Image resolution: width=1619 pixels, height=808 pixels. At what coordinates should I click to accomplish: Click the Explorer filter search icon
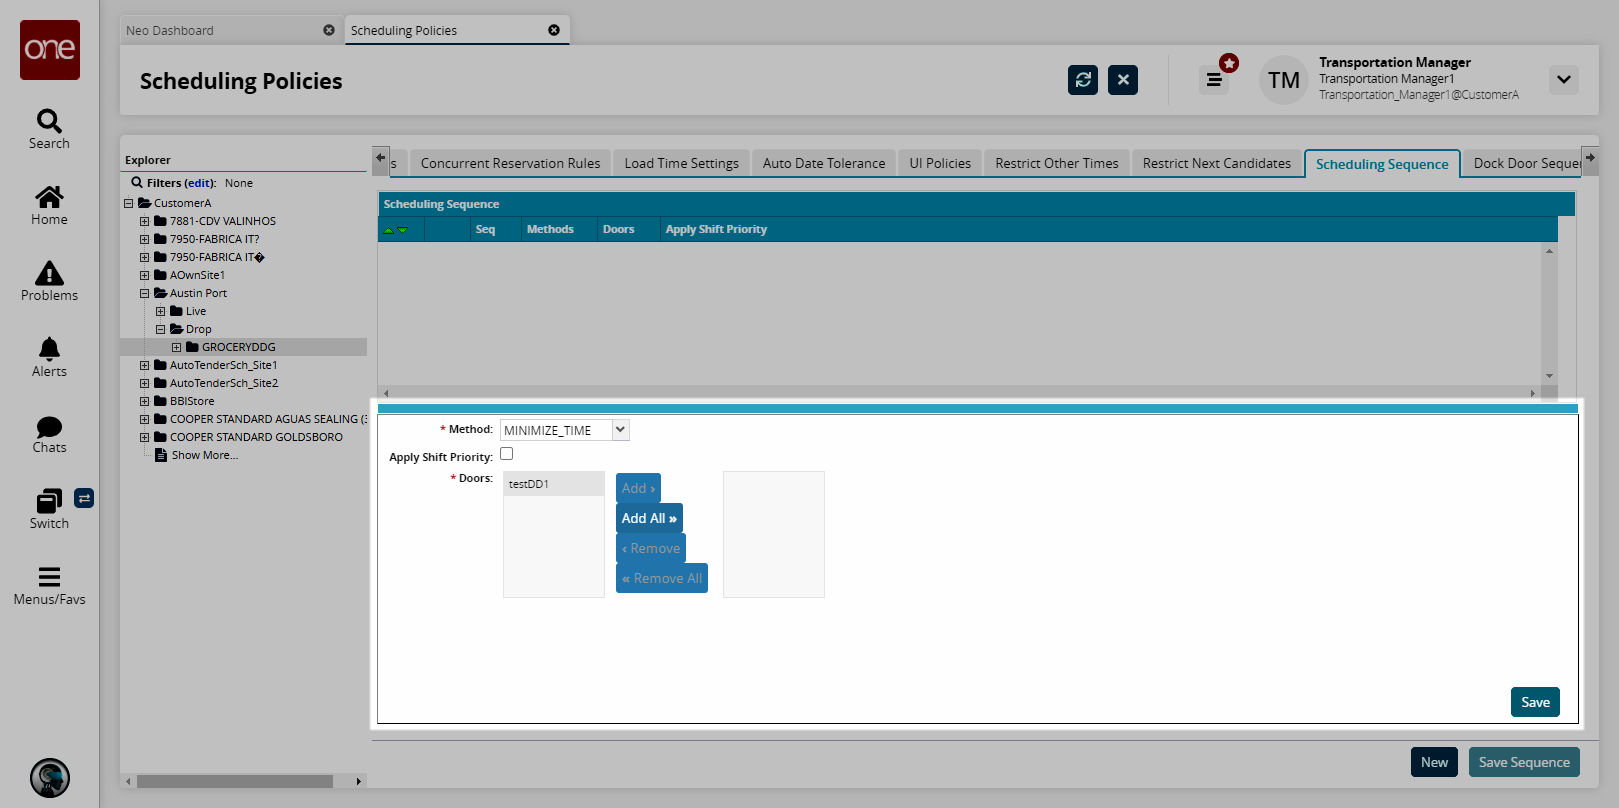pyautogui.click(x=137, y=183)
